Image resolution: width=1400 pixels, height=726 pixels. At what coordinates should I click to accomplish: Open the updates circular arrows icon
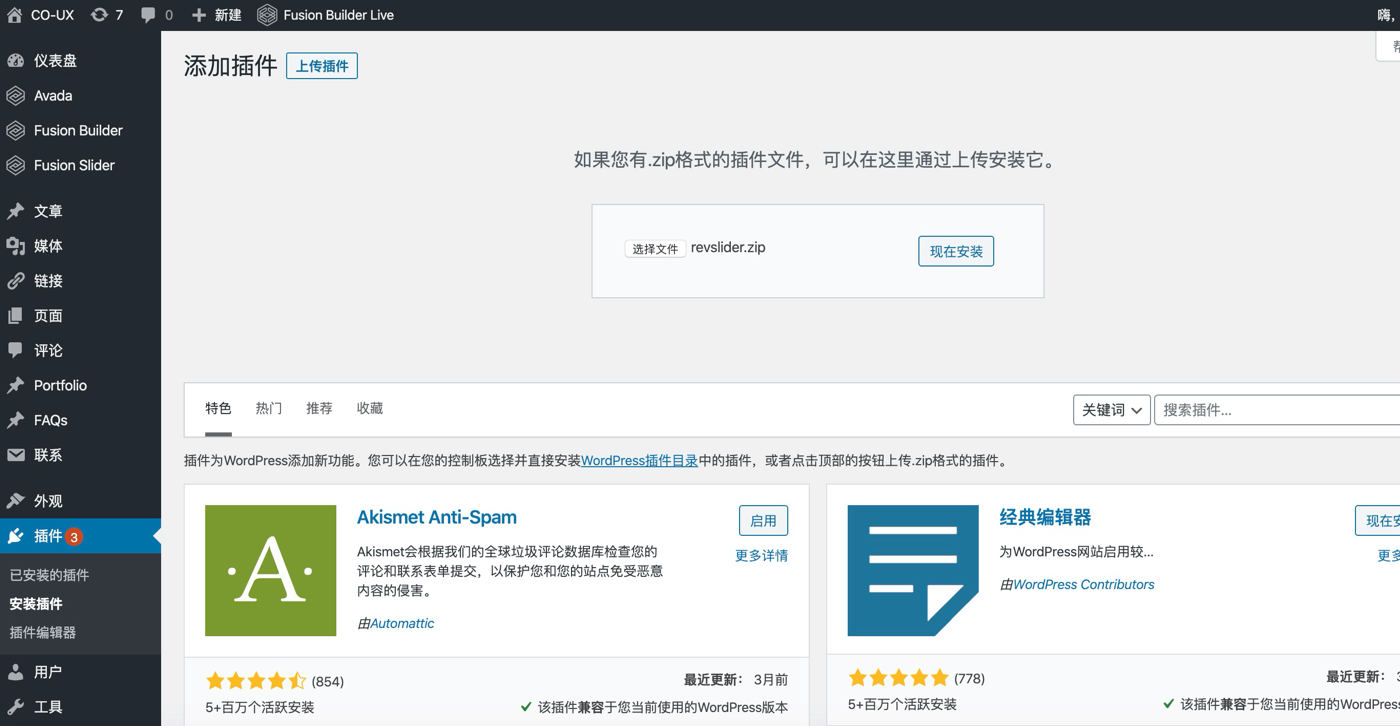99,15
